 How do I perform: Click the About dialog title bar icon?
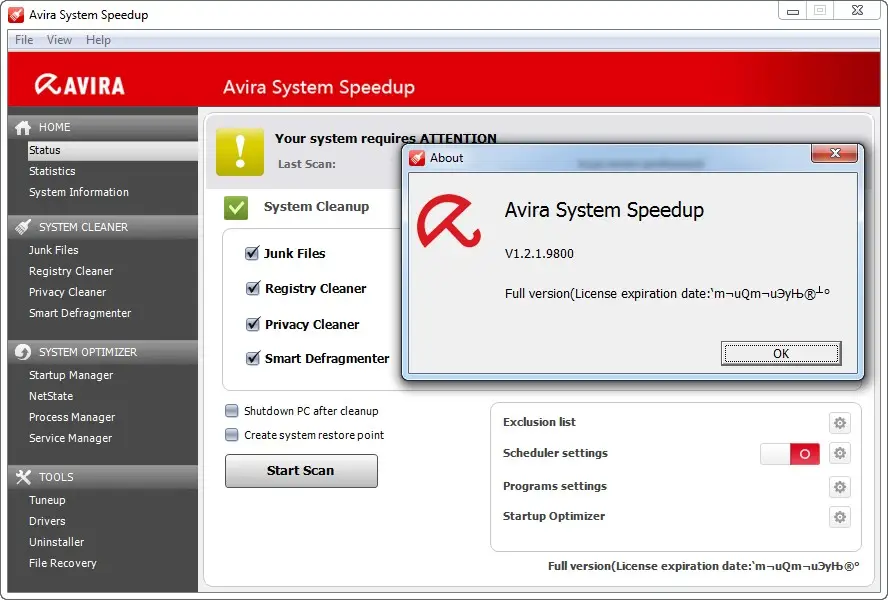pos(417,158)
